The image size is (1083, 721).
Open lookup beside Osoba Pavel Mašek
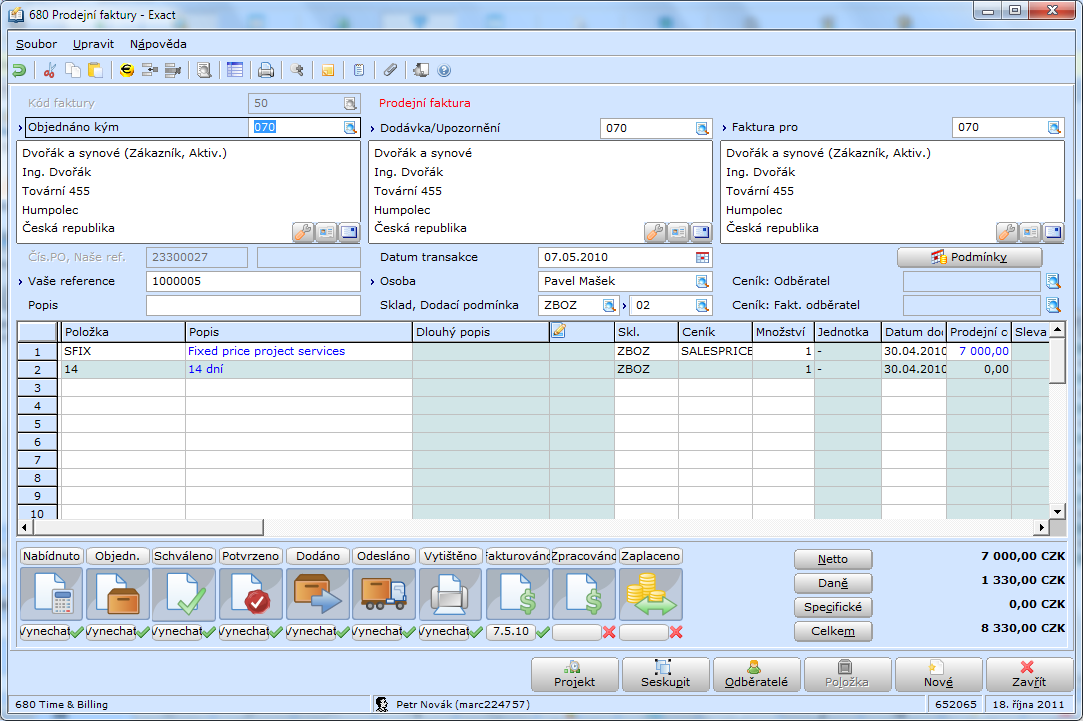pos(702,281)
